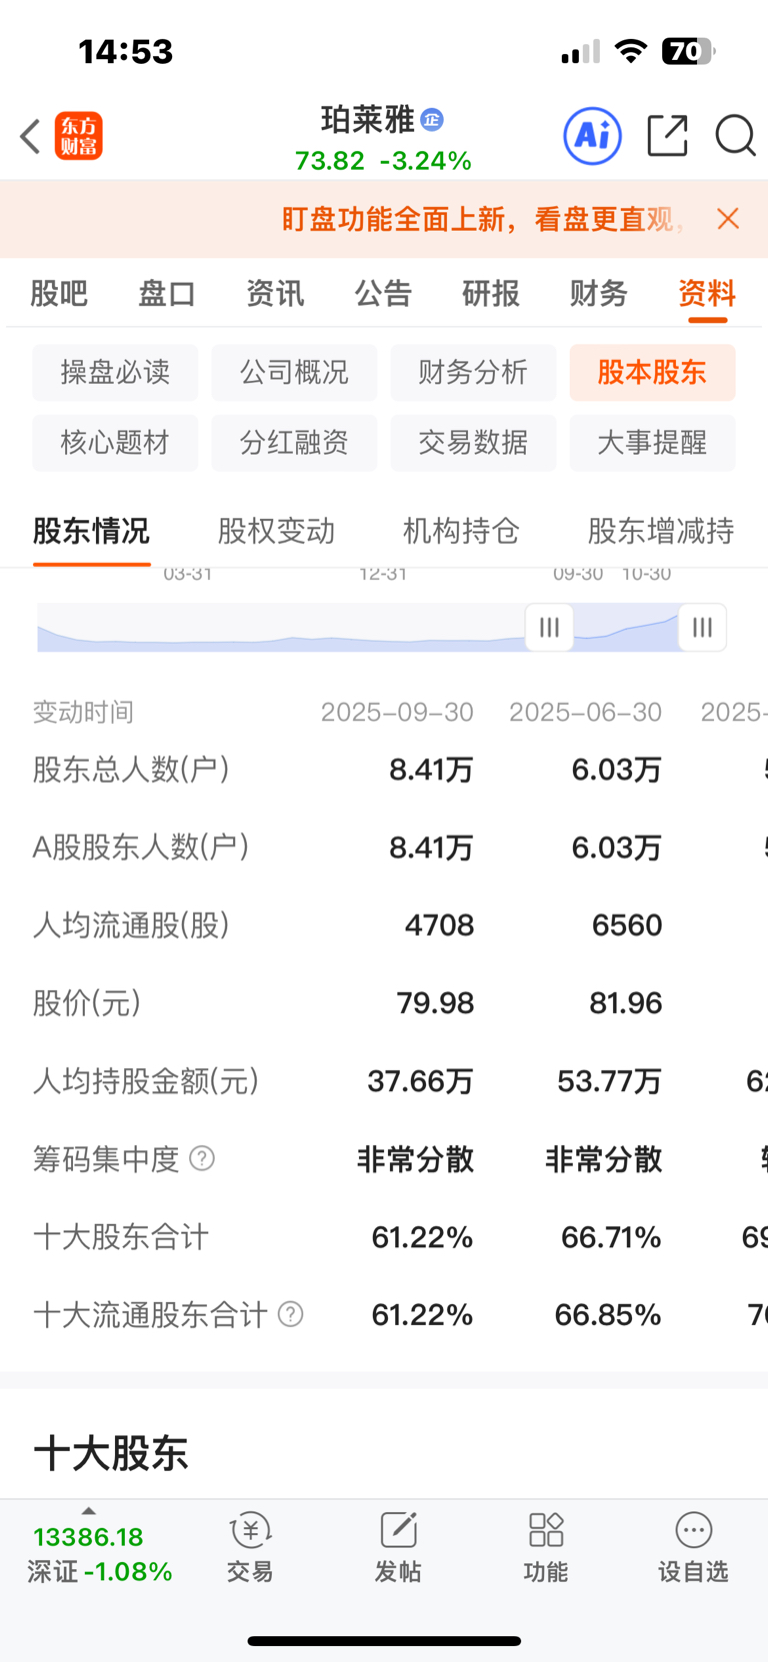Click the left range slider handle
The height and width of the screenshot is (1663, 768).
coord(549,627)
